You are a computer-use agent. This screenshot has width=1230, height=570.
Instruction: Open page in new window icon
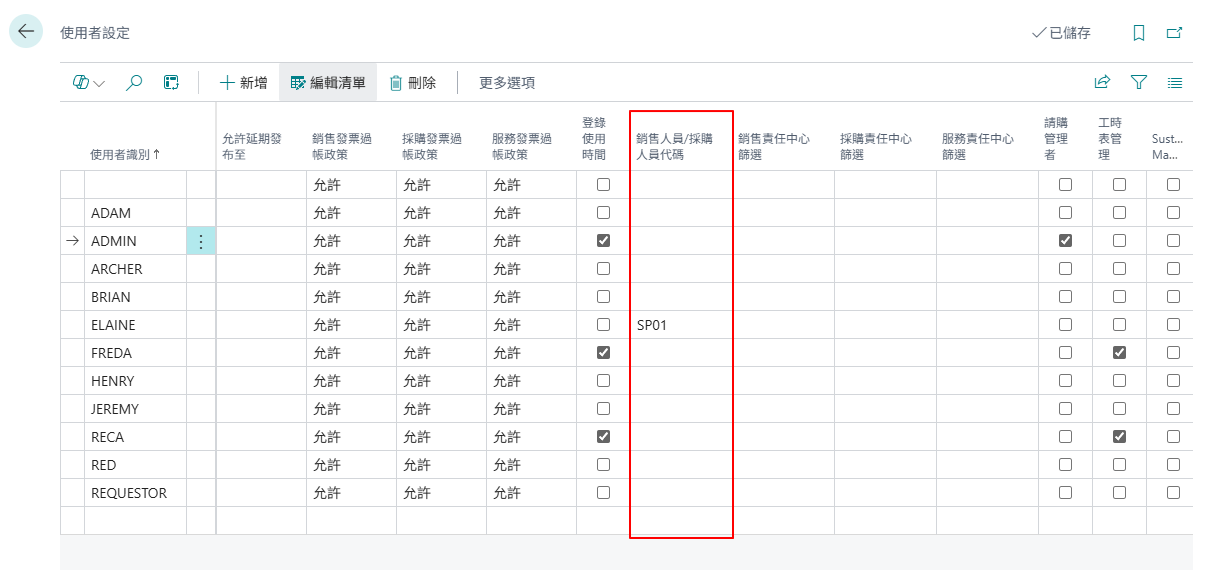[x=1175, y=33]
